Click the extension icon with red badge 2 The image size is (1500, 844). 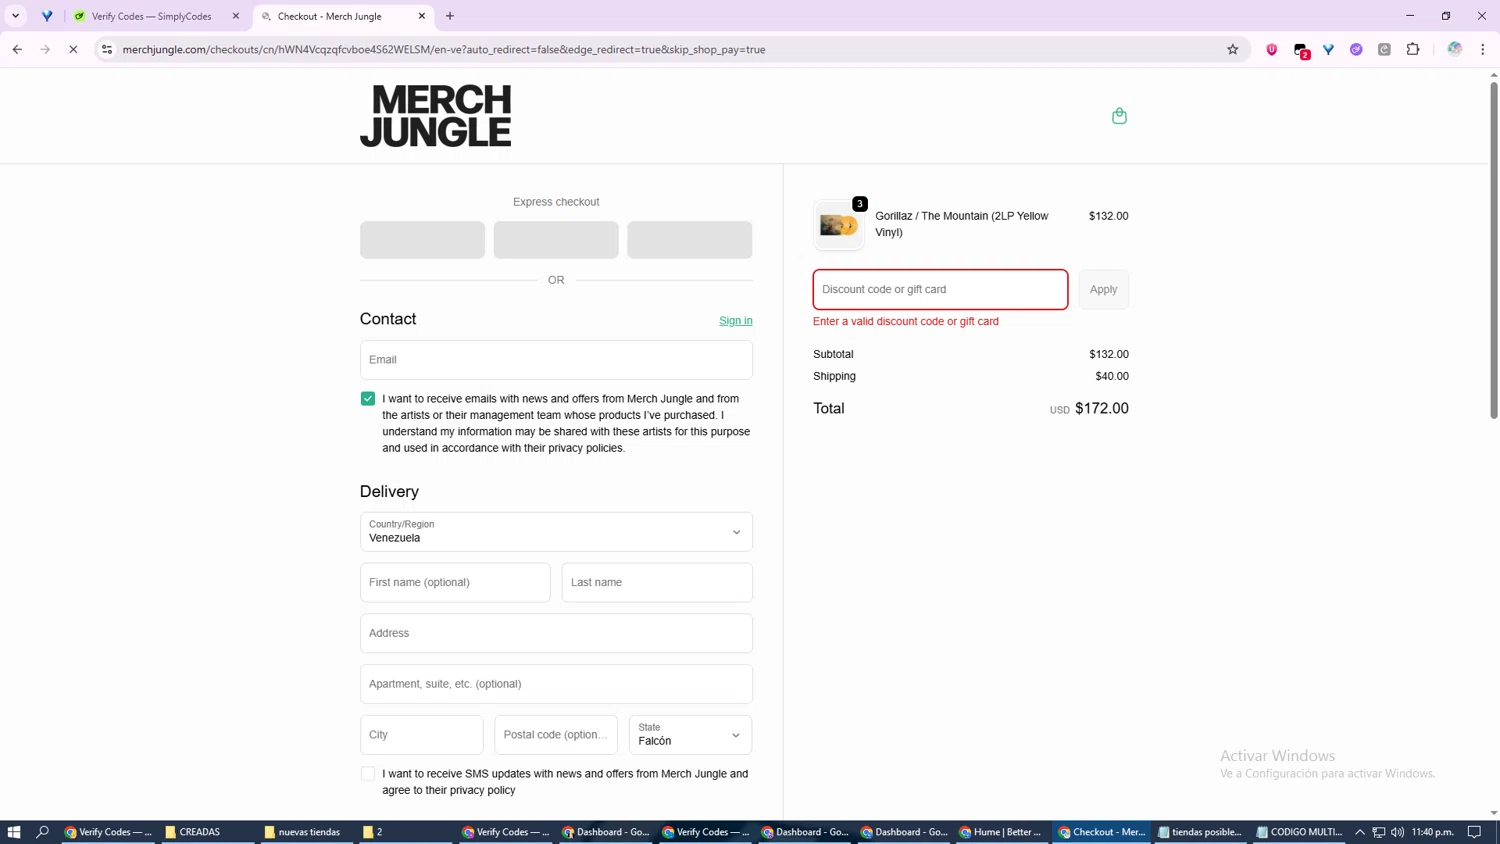[1301, 50]
